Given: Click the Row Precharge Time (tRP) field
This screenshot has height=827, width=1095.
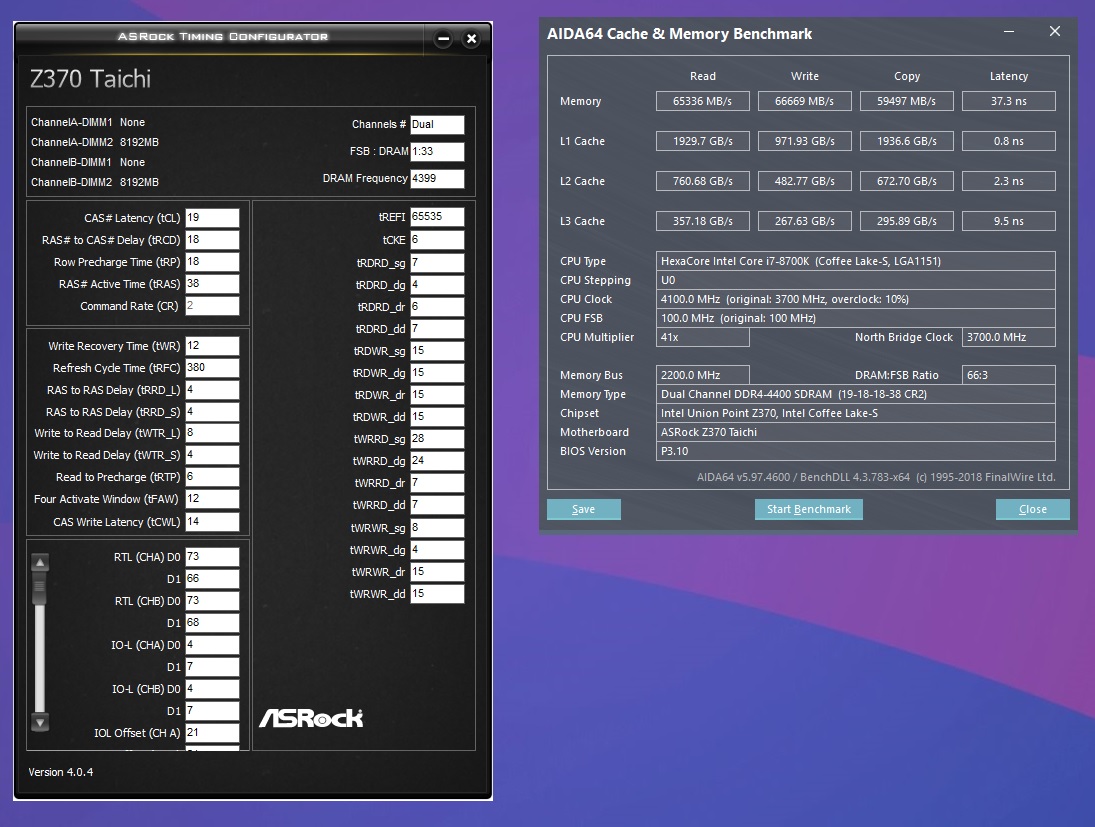Looking at the screenshot, I should pyautogui.click(x=212, y=262).
